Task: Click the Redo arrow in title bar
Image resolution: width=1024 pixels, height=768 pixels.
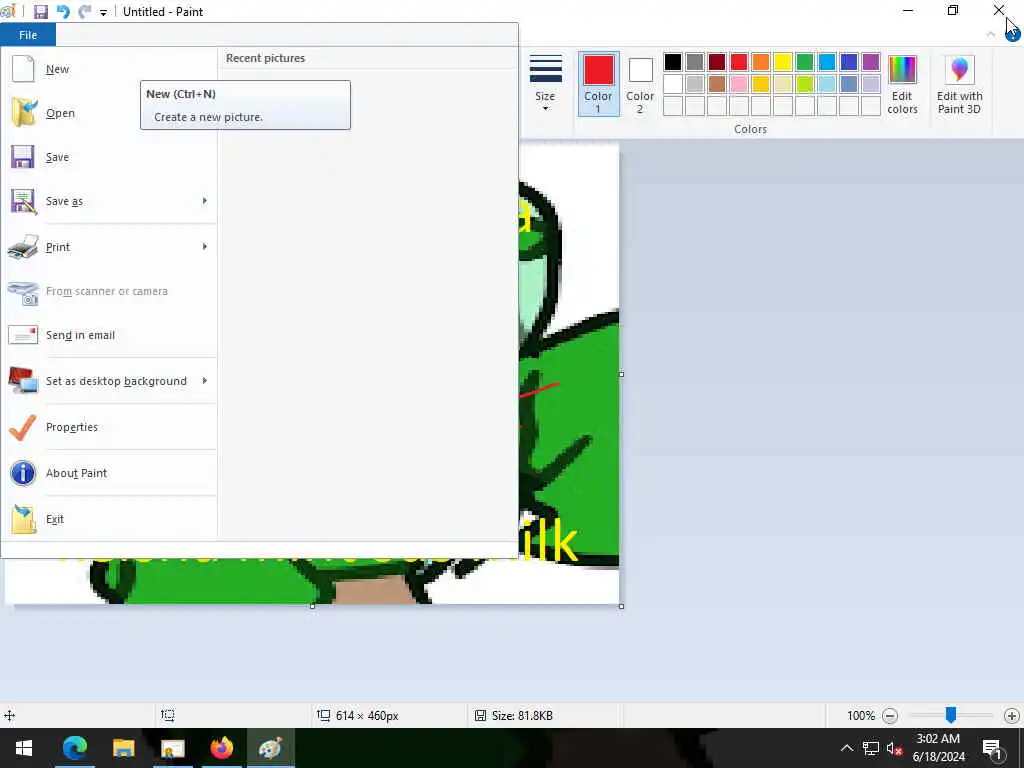Action: tap(84, 12)
